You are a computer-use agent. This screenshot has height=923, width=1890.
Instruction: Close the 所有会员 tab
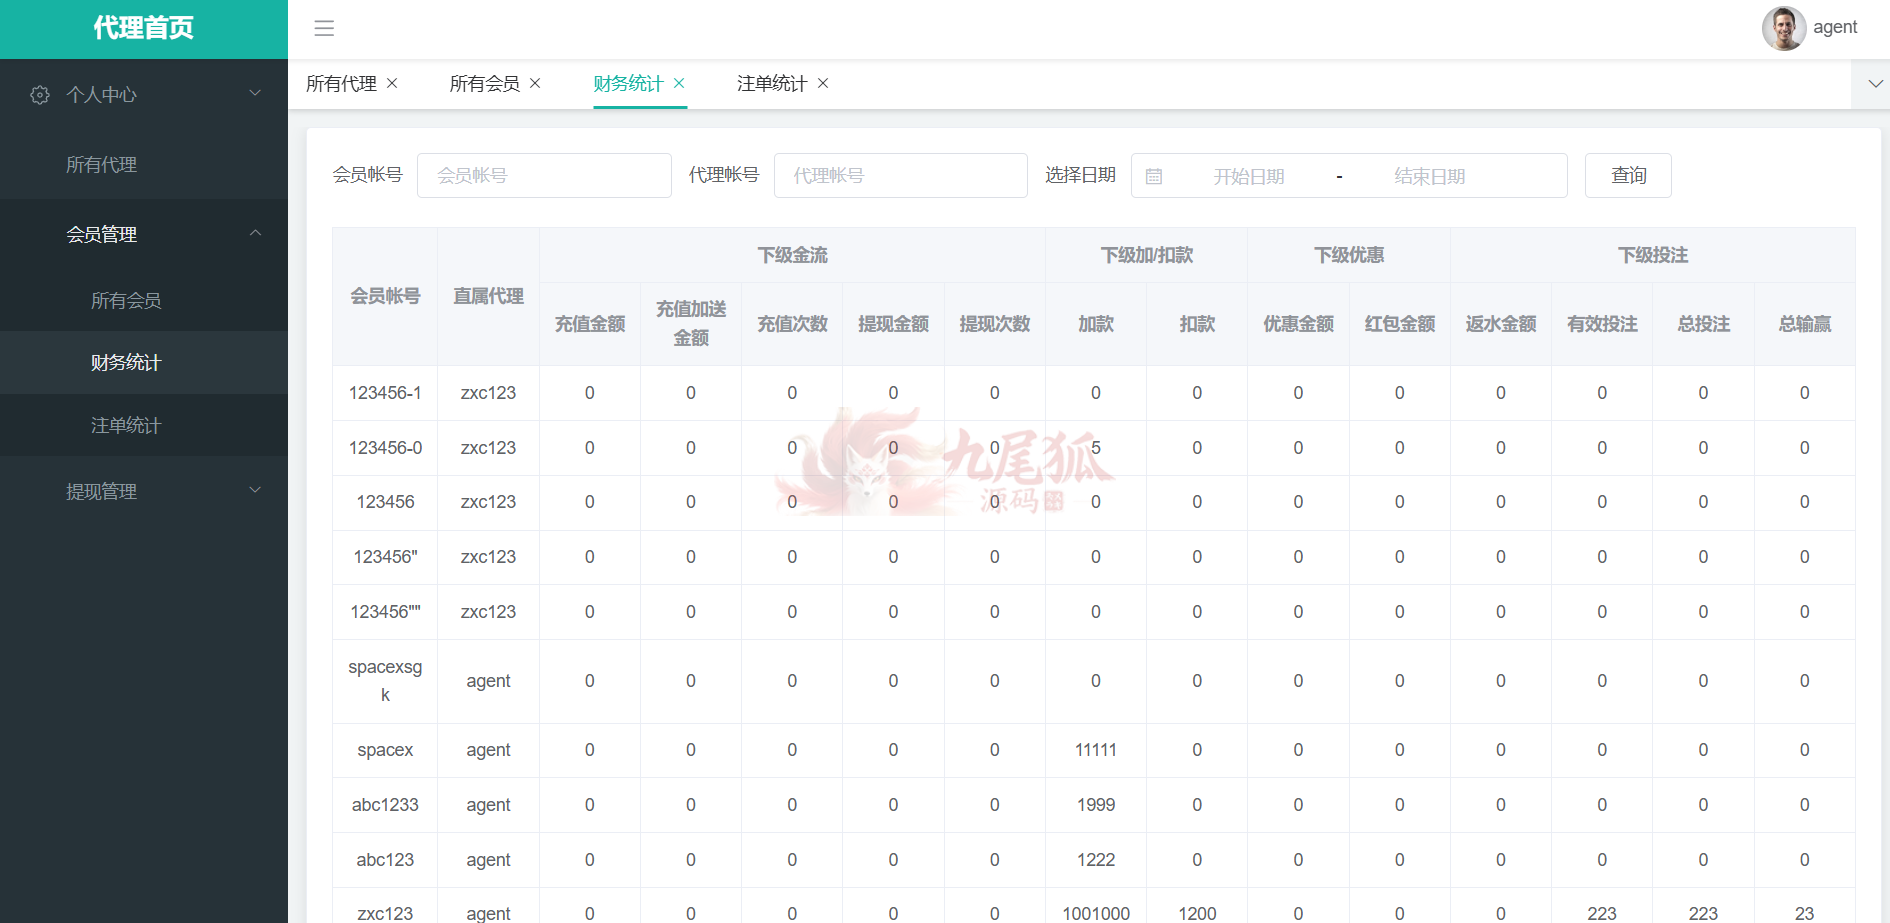click(535, 83)
